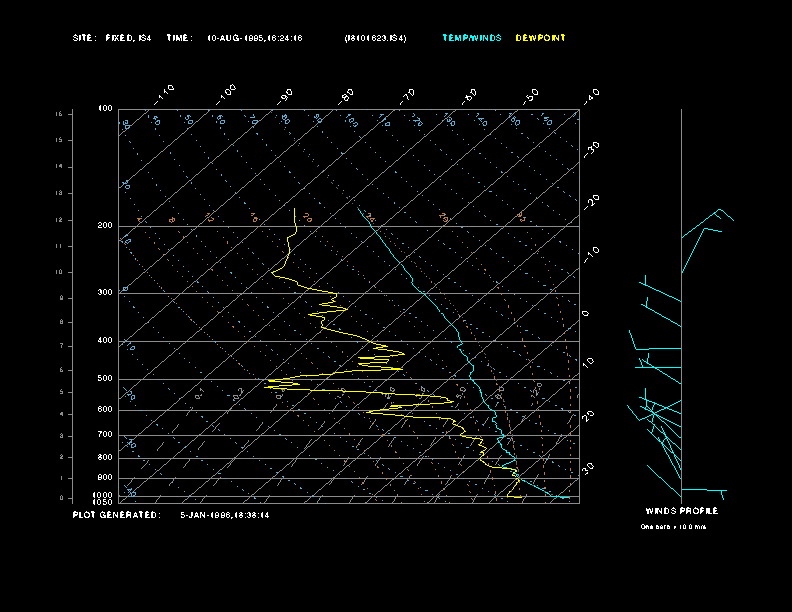
Task: Click the 200 pressure level label
Action: 105,226
